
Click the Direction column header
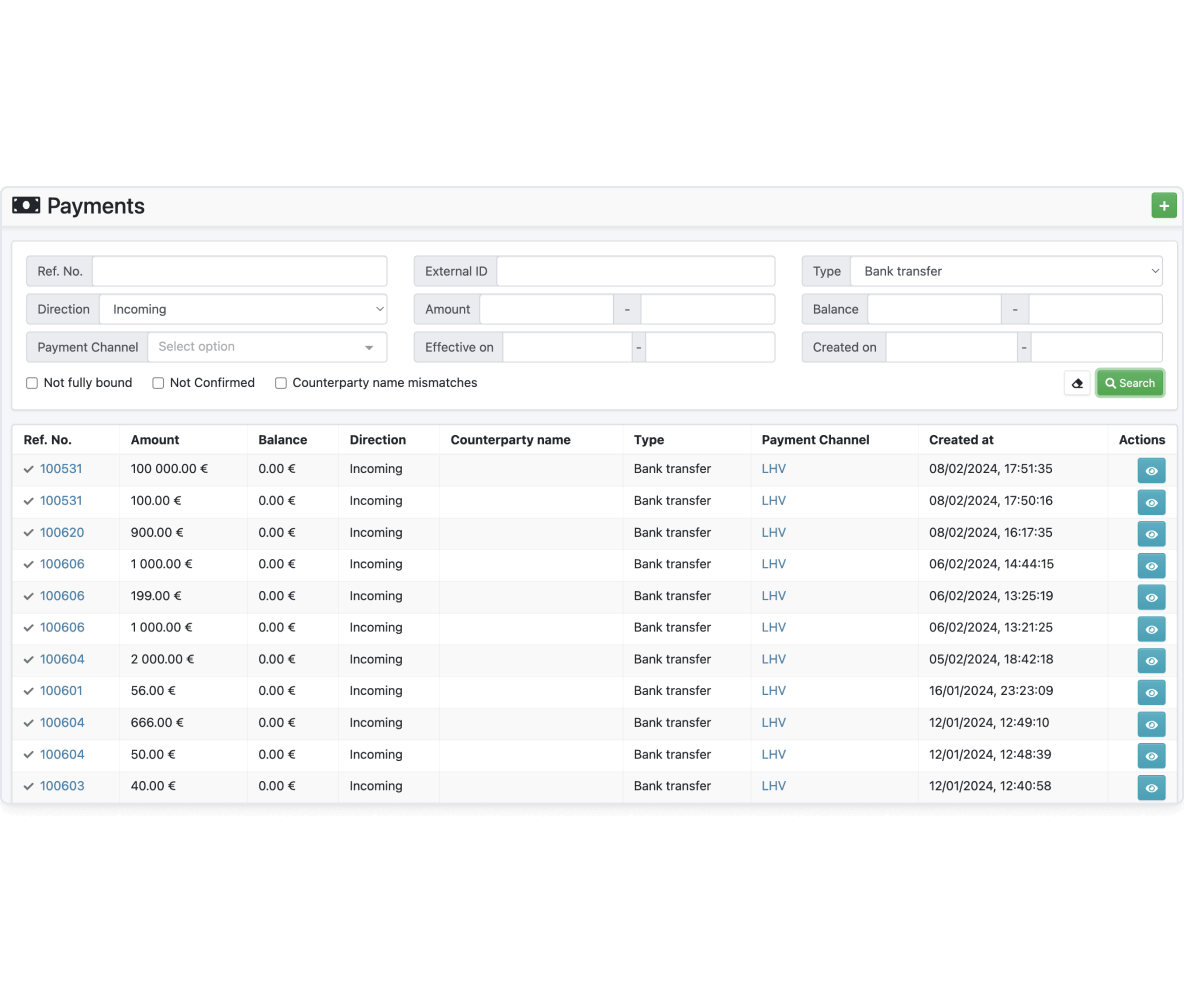(378, 440)
